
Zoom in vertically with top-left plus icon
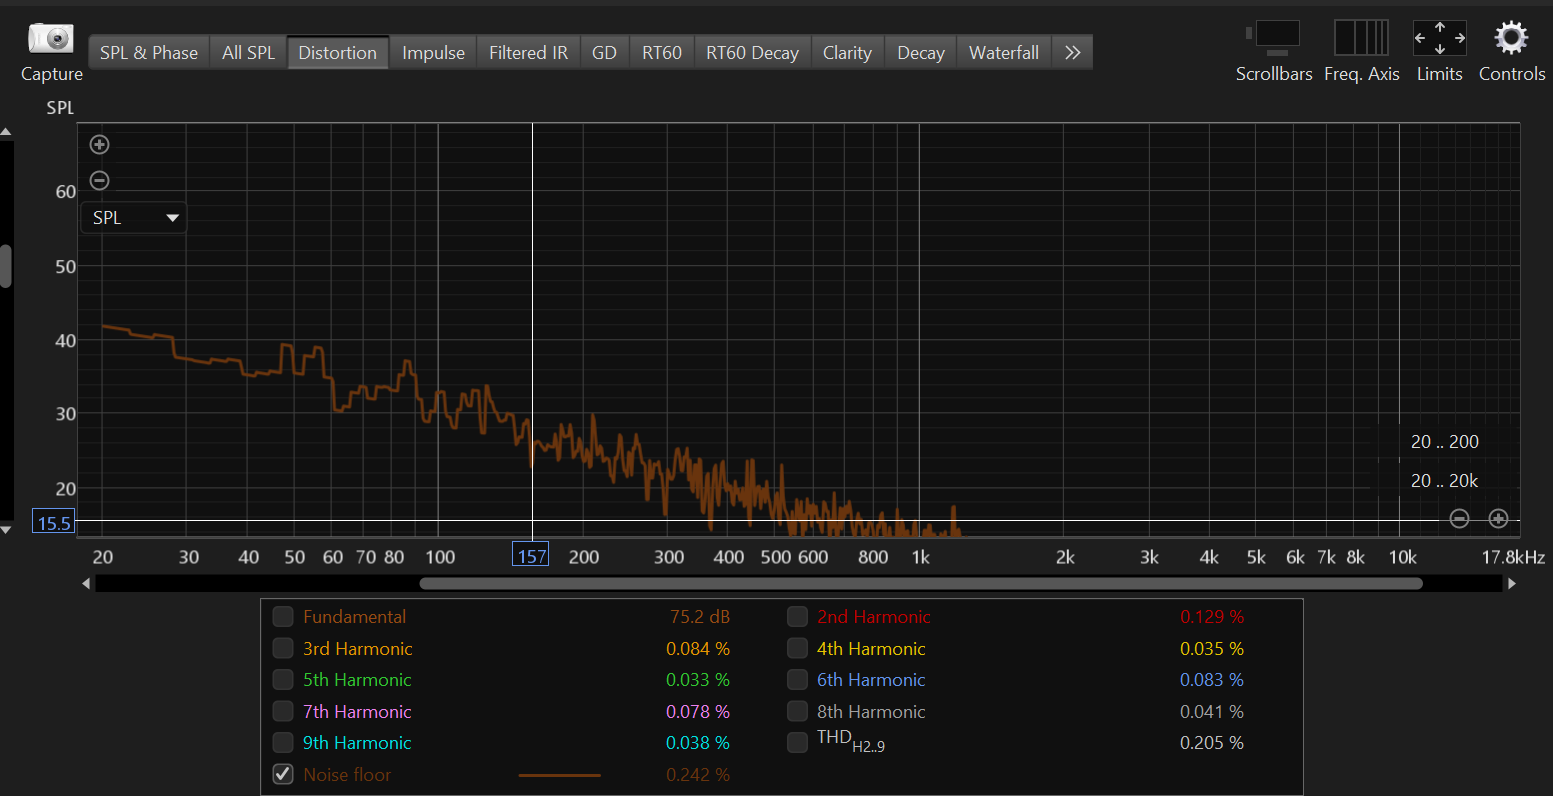(99, 145)
